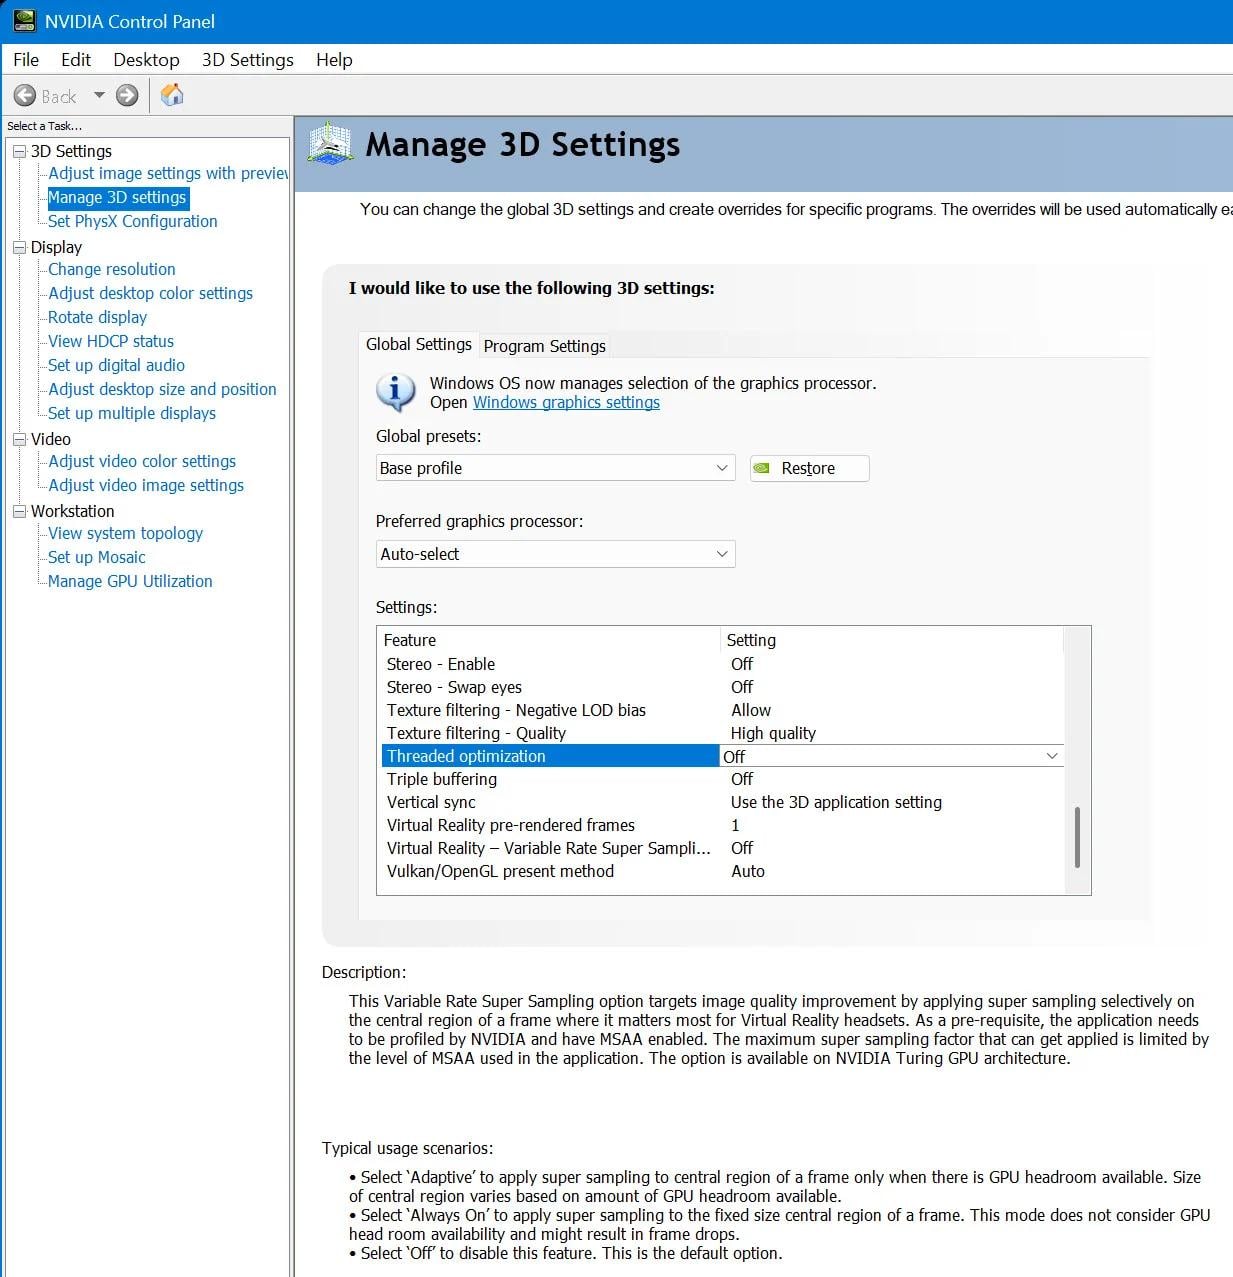Open the Global presets Base profile dropdown
This screenshot has width=1233, height=1277.
coord(555,468)
